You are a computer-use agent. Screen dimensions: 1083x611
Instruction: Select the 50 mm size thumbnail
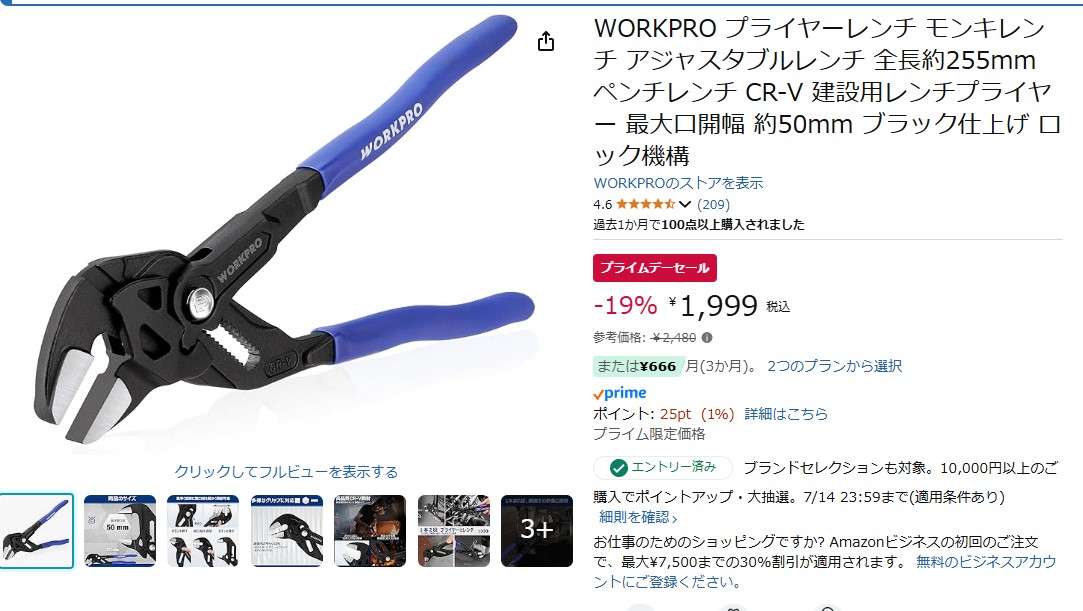click(120, 531)
